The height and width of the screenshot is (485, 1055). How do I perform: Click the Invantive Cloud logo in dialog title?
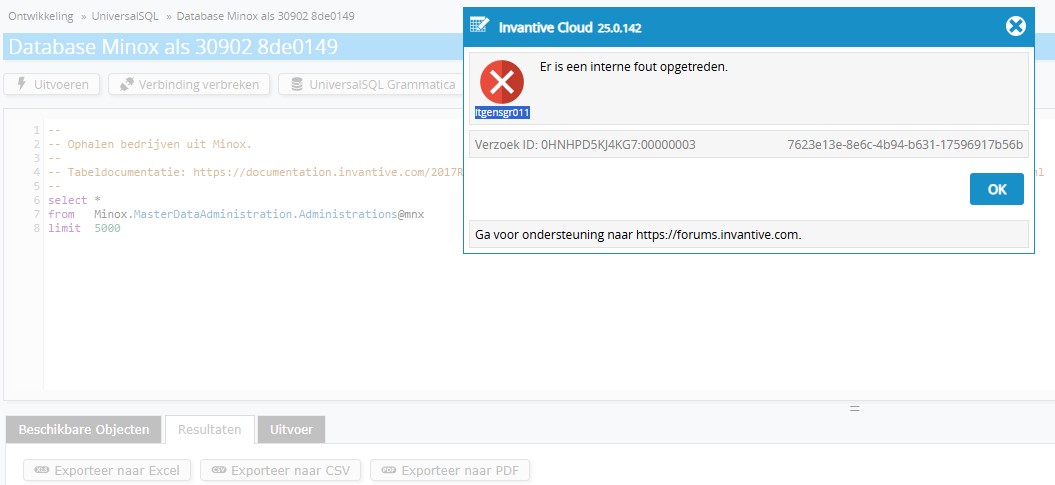click(x=480, y=27)
